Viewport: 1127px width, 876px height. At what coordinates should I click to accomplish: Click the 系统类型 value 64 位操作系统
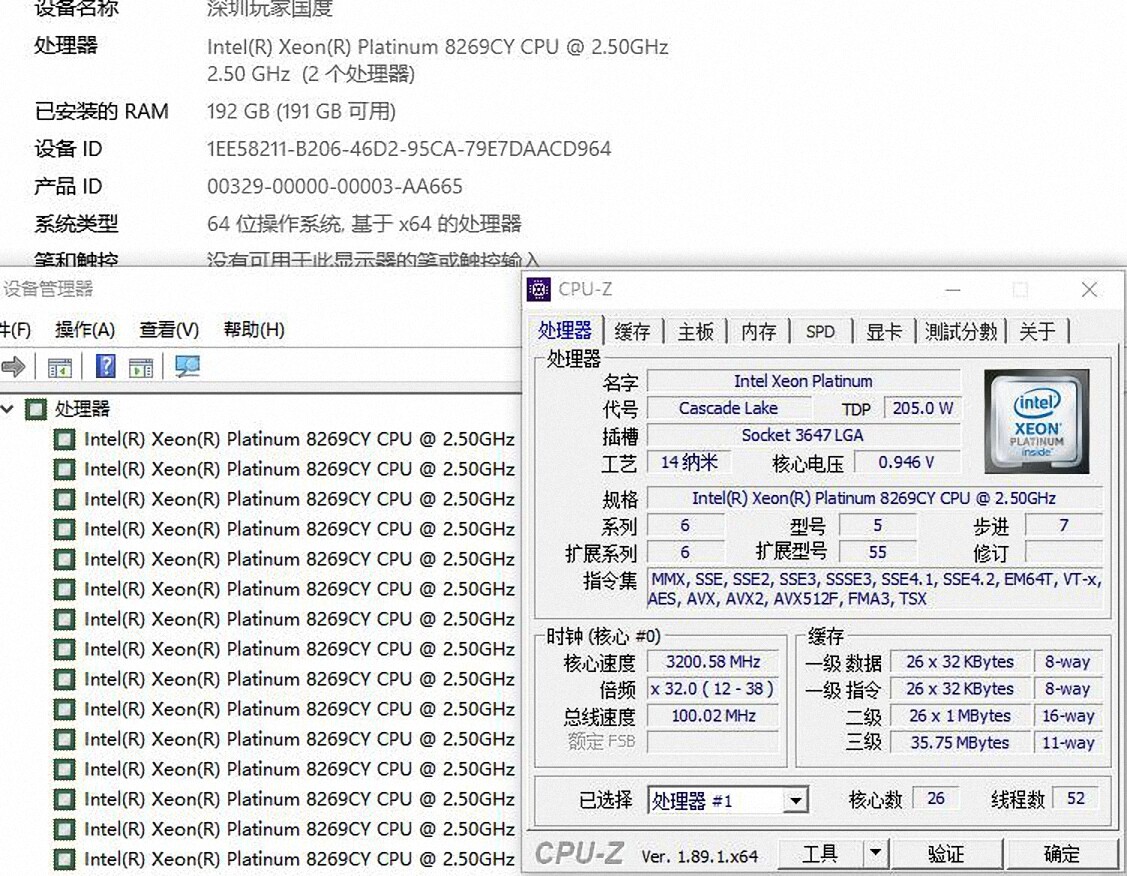click(364, 223)
